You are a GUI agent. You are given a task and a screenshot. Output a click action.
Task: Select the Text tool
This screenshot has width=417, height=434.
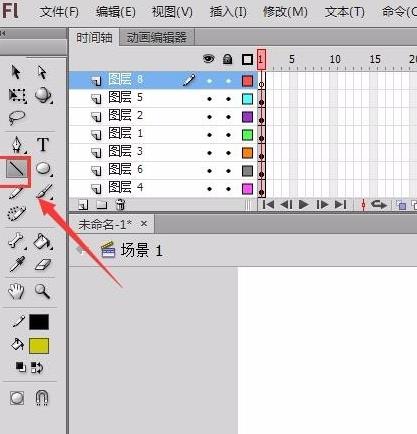(x=43, y=145)
